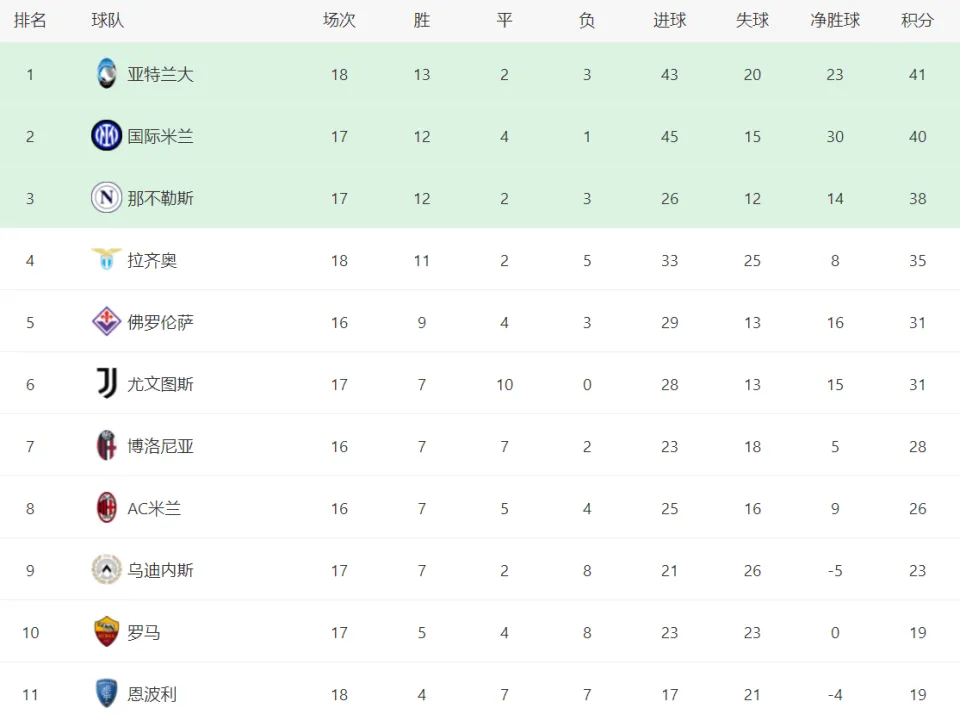Click the 进球 column header

(x=670, y=20)
